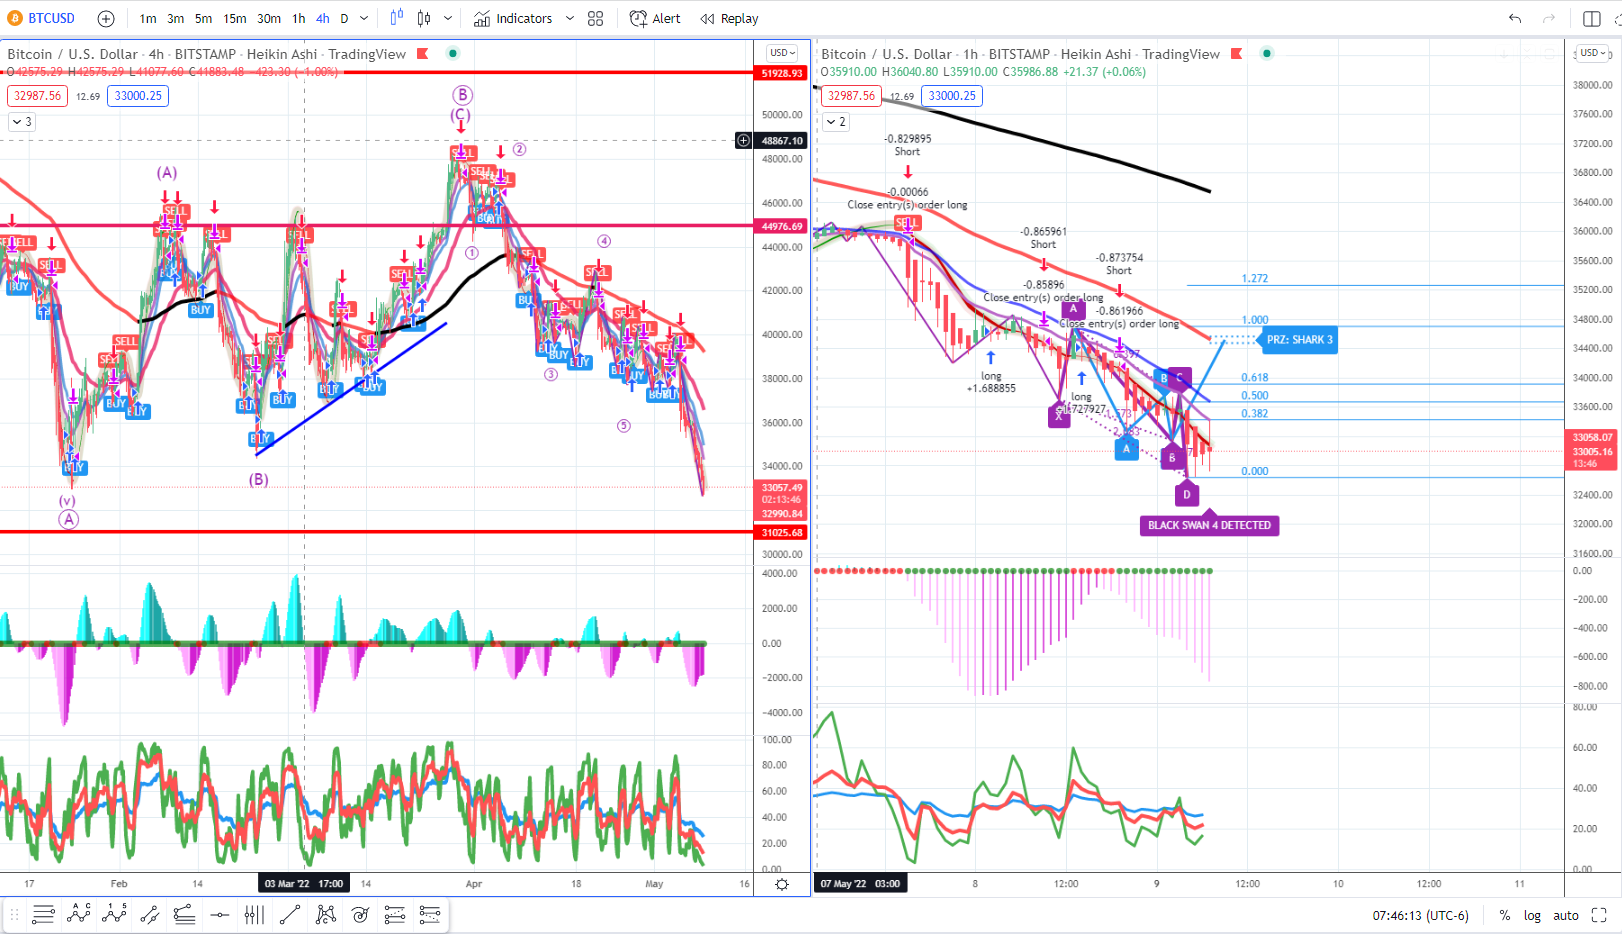Screen dimensions: 1622x934
Task: Toggle percent scale mode
Action: click(x=1505, y=915)
